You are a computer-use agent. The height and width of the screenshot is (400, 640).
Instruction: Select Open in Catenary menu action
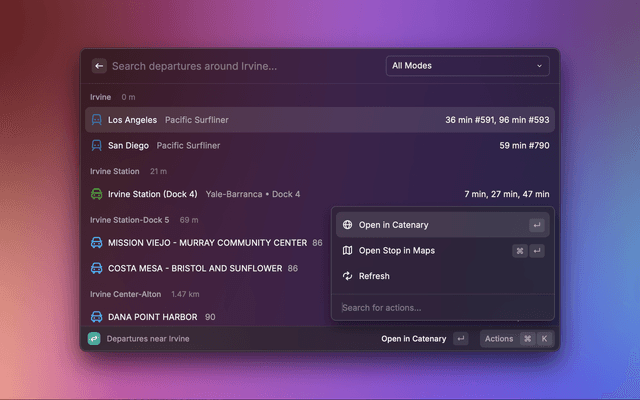[393, 225]
